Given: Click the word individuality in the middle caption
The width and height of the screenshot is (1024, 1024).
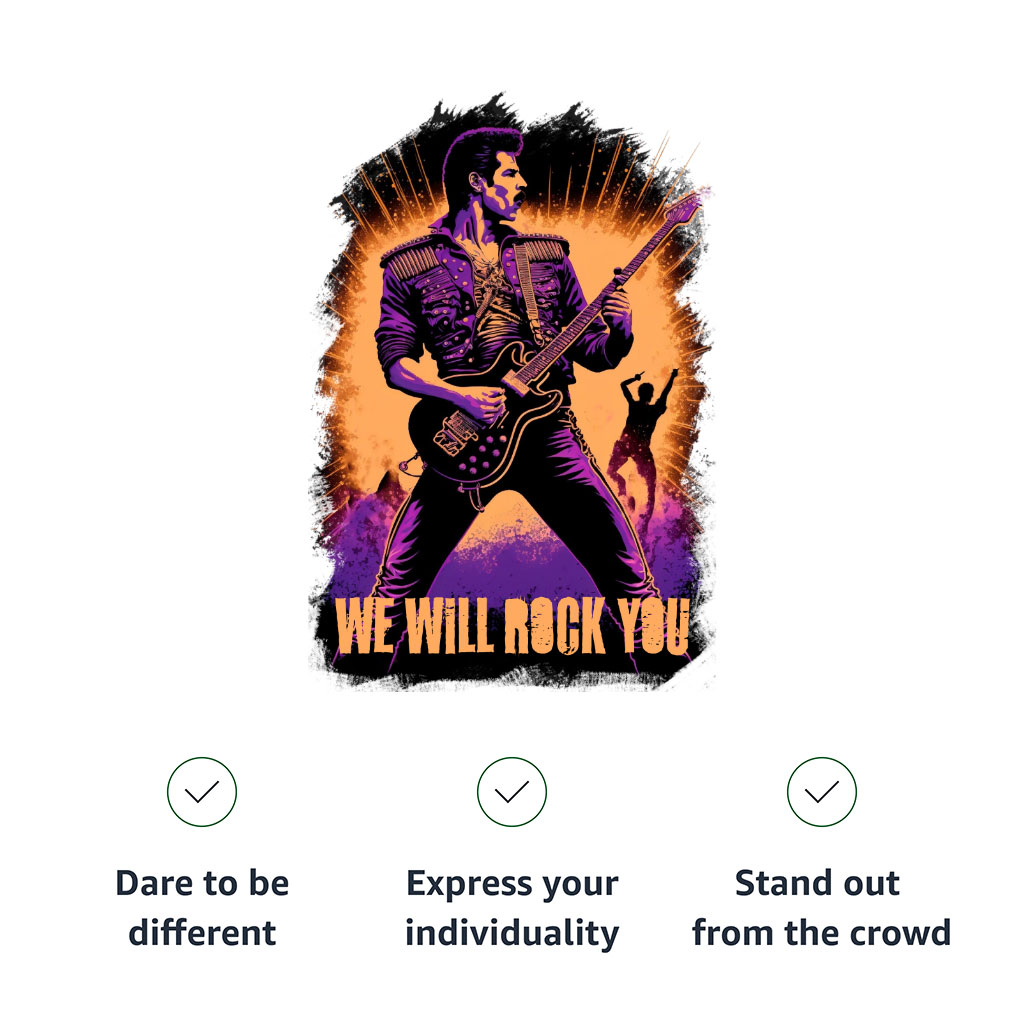Looking at the screenshot, I should click(x=512, y=934).
